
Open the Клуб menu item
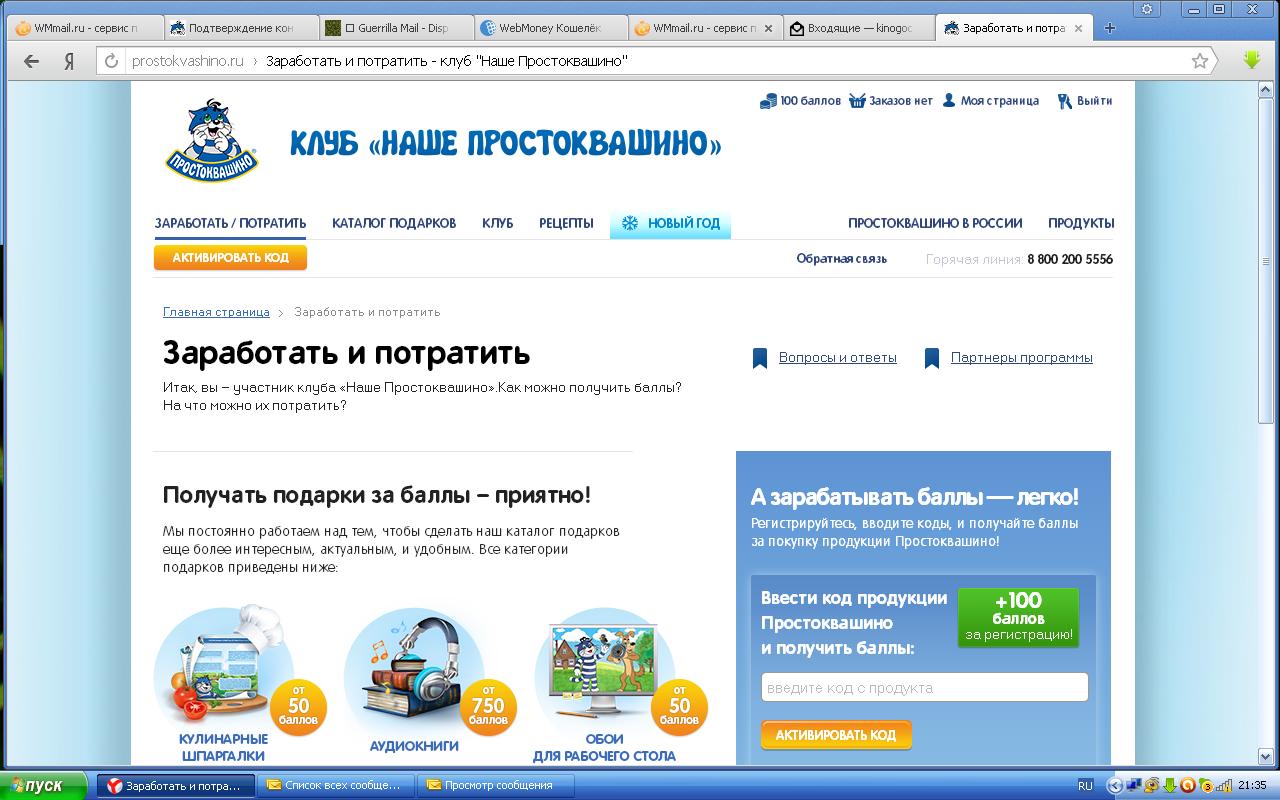click(x=497, y=223)
